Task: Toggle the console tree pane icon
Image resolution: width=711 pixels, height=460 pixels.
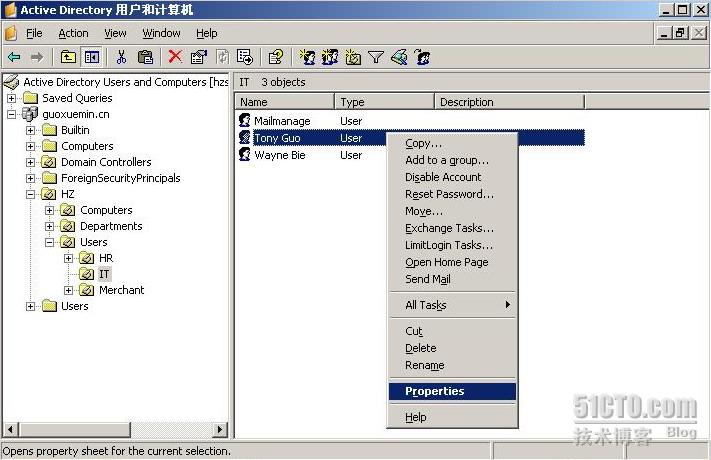Action: tap(92, 57)
